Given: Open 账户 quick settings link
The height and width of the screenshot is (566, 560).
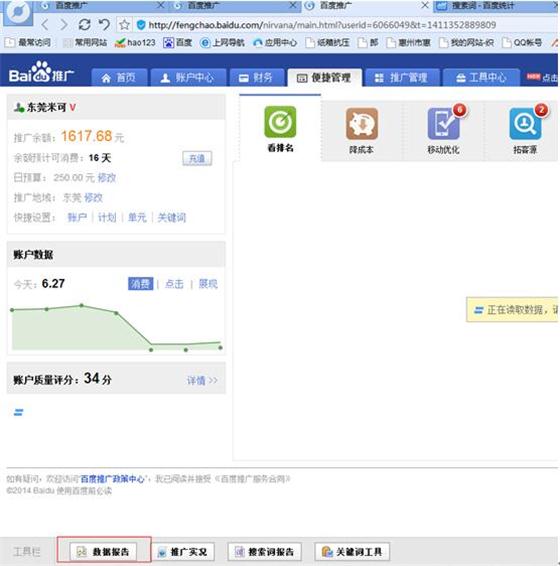Looking at the screenshot, I should [77, 217].
